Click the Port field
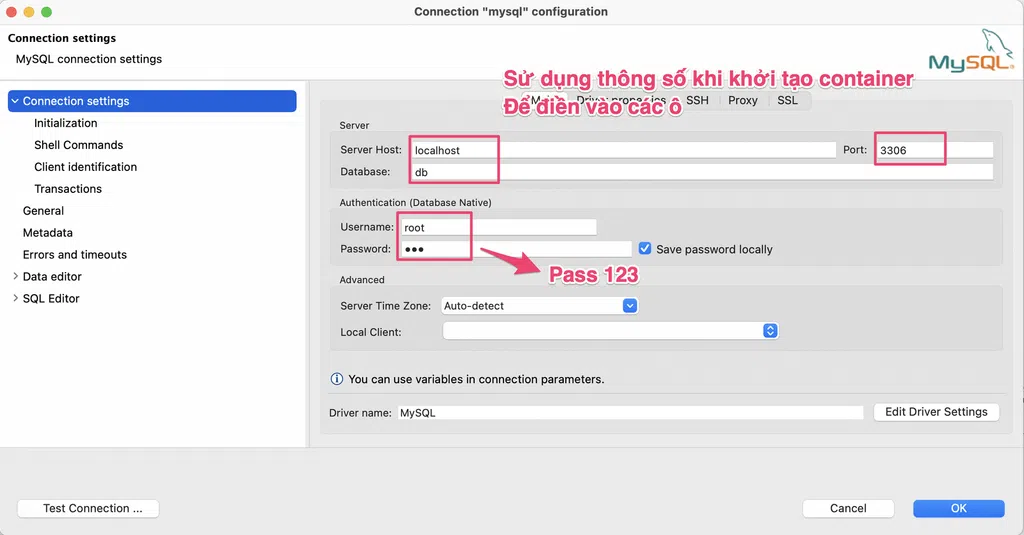This screenshot has height=535, width=1024. [934, 150]
